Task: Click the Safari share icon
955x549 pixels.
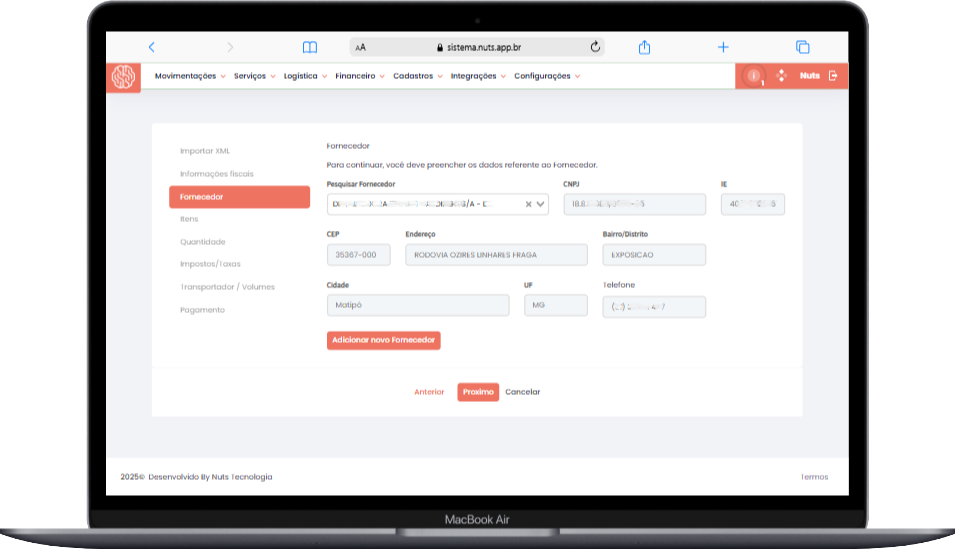Action: click(645, 47)
